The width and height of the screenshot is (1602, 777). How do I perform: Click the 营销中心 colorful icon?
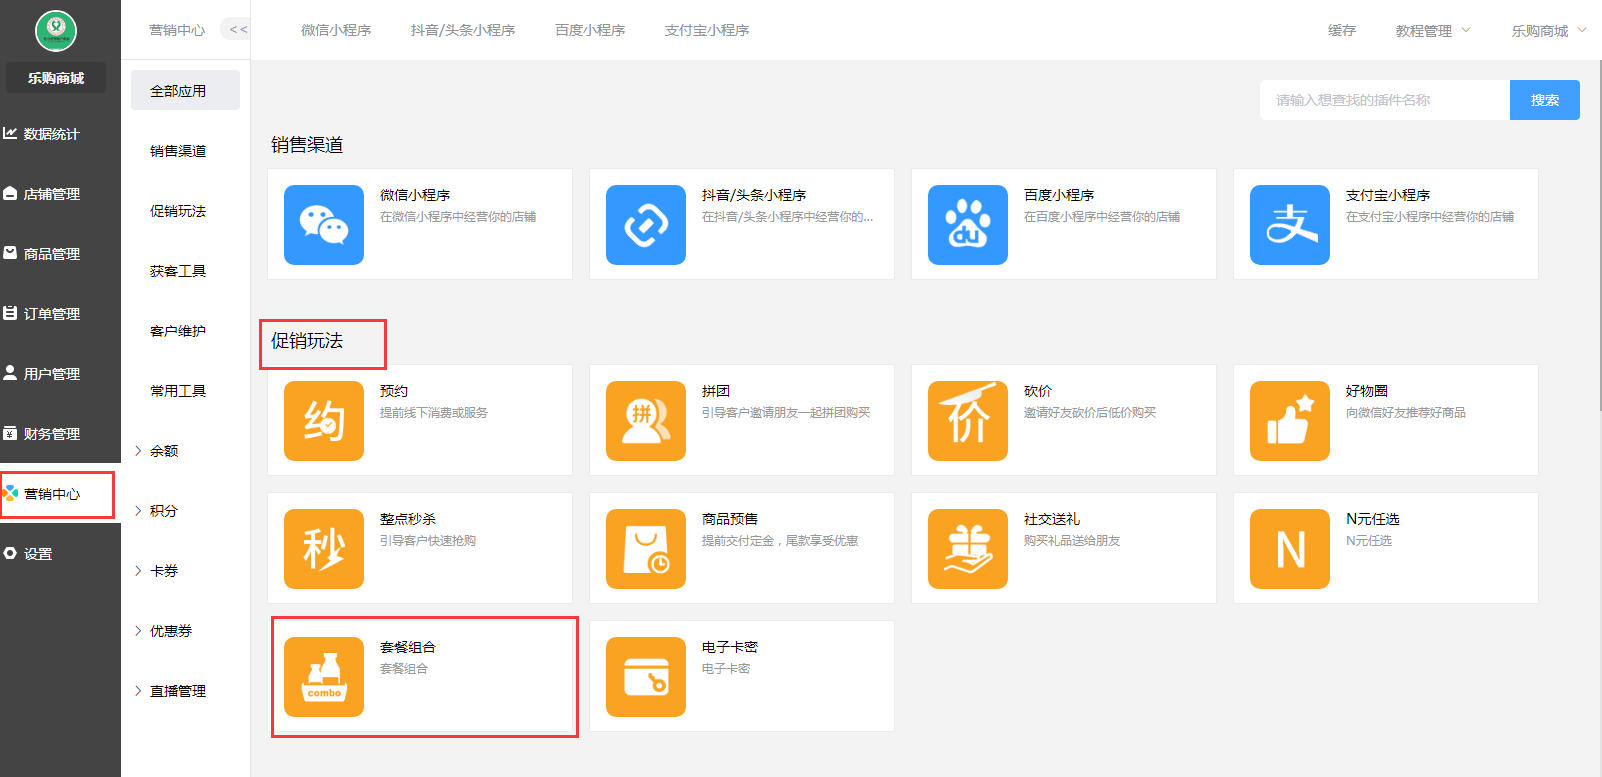10,493
